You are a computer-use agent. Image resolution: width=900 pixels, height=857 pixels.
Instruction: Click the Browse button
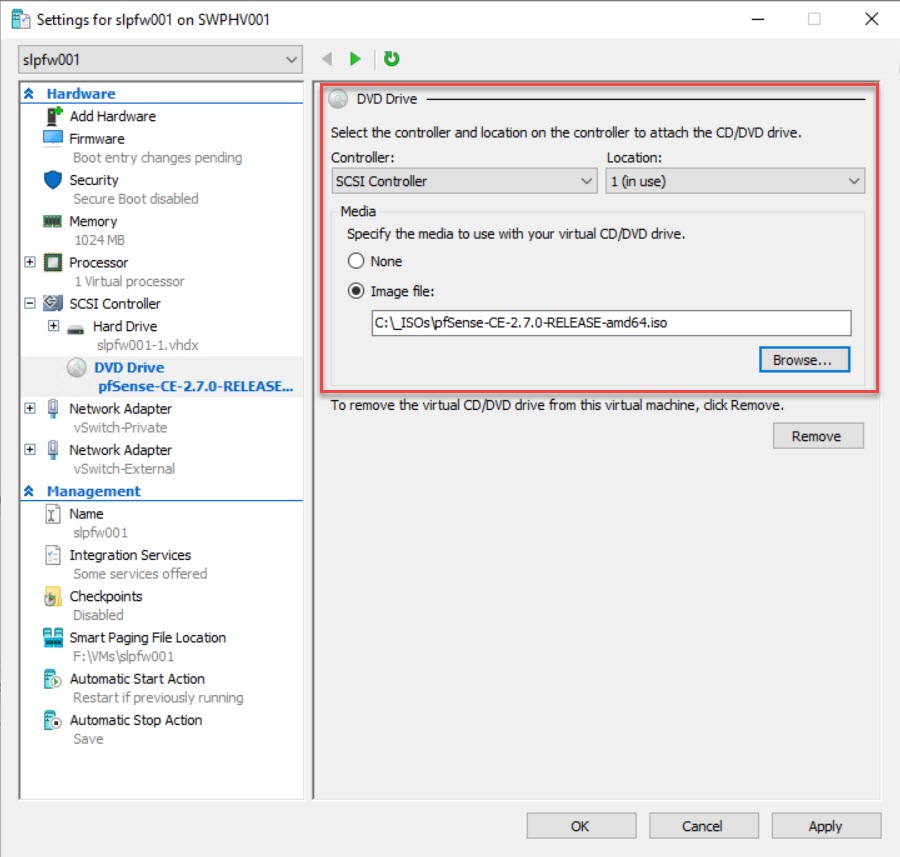[804, 359]
